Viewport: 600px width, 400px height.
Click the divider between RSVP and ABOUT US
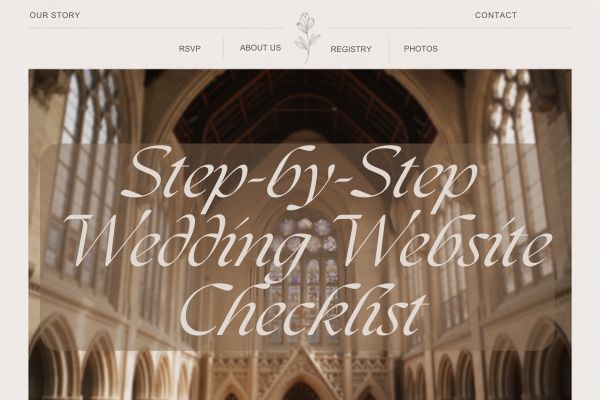(223, 49)
